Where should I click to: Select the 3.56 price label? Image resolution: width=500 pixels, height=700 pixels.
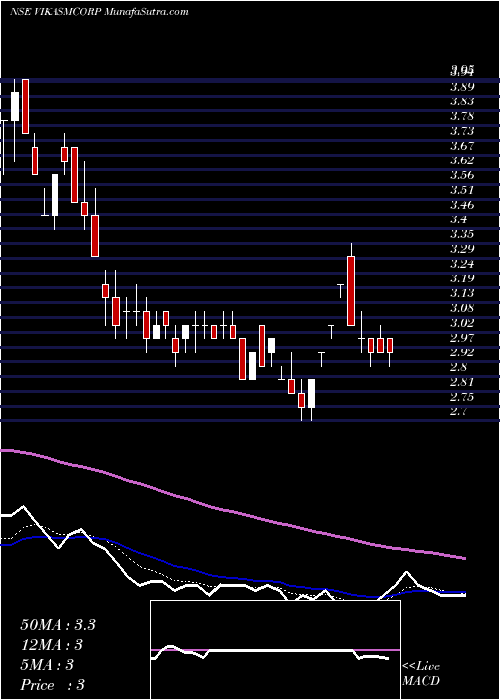[x=462, y=175]
